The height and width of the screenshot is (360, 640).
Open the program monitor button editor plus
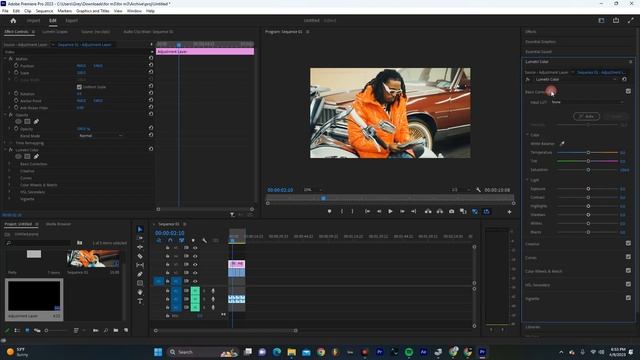point(509,212)
